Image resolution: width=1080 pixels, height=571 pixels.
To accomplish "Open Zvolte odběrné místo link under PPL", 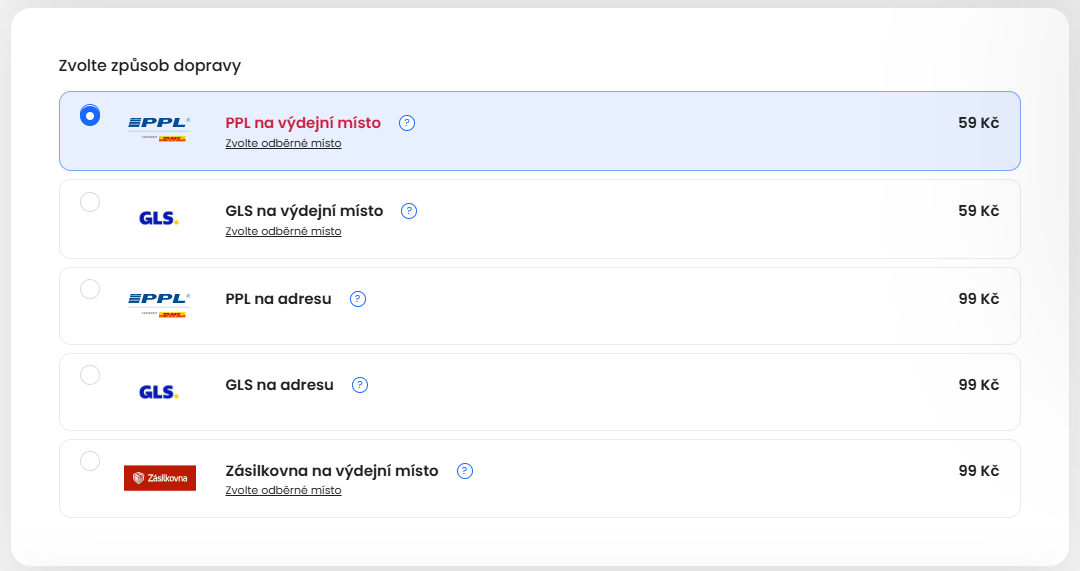I will 284,144.
